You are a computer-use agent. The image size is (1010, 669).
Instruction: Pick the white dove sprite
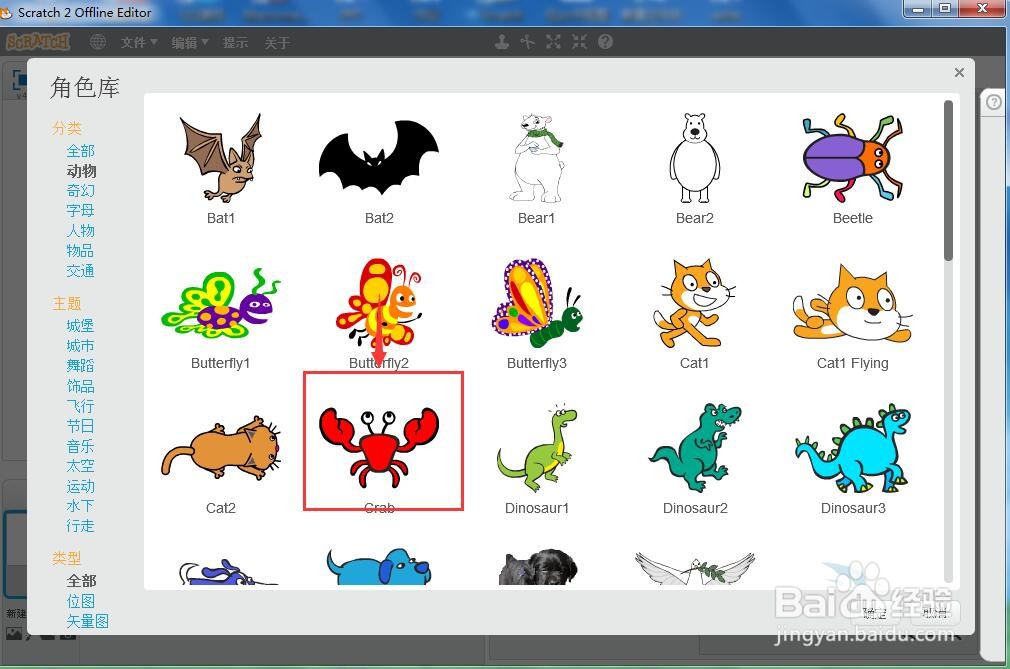click(x=694, y=568)
